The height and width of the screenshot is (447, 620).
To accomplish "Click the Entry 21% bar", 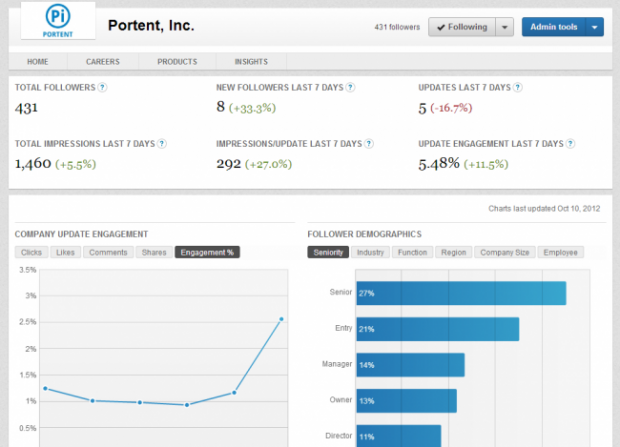I will [x=438, y=329].
